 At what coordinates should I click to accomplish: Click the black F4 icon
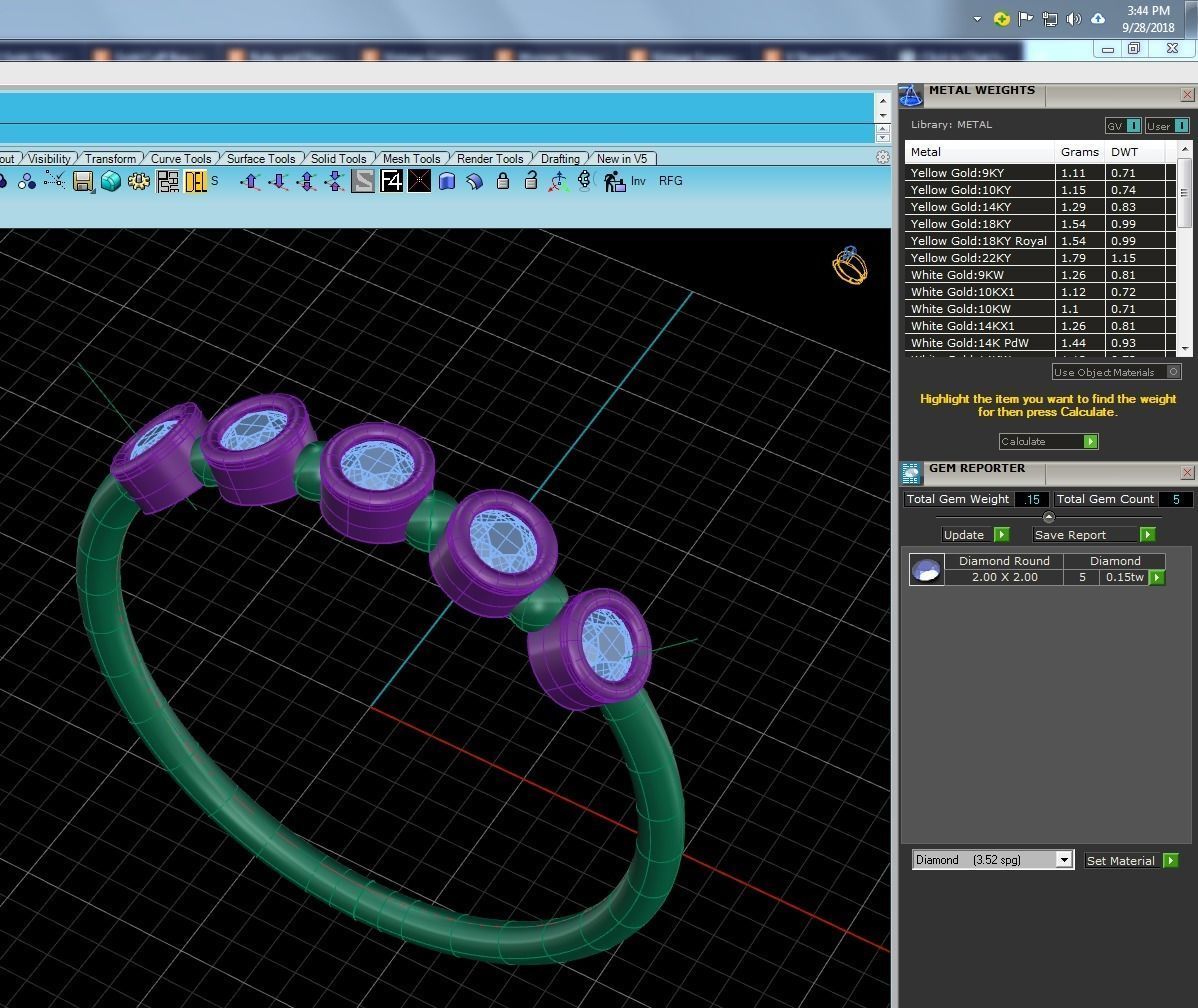coord(391,181)
